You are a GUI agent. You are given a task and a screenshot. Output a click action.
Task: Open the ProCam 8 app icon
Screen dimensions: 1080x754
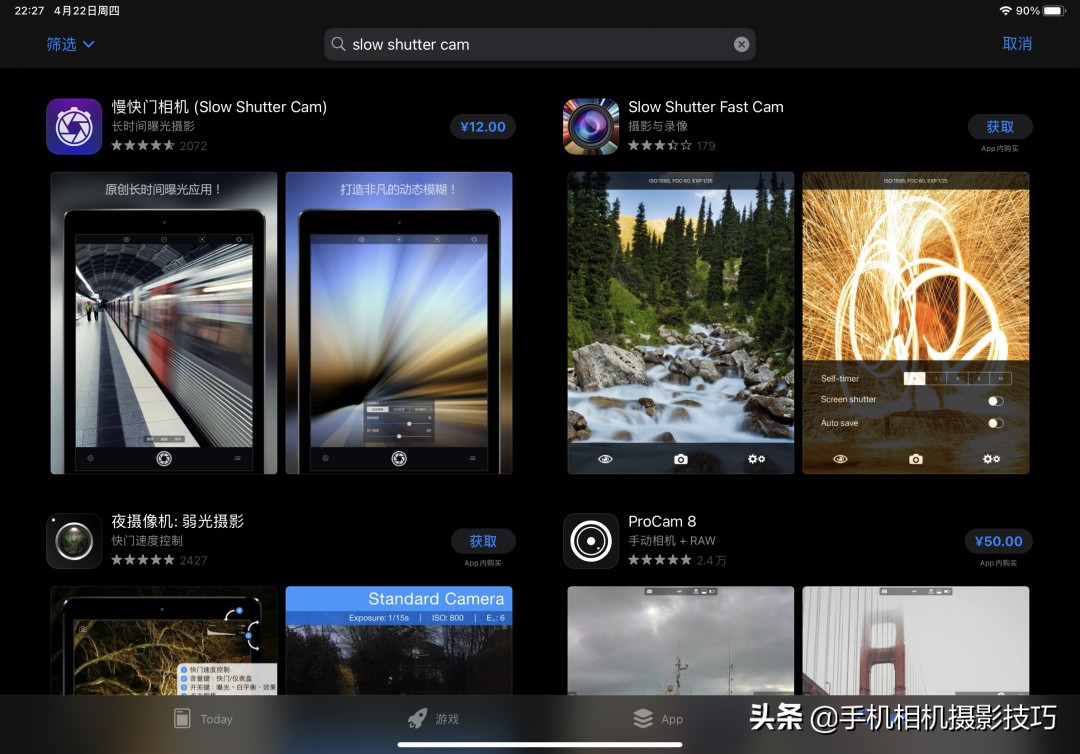591,541
